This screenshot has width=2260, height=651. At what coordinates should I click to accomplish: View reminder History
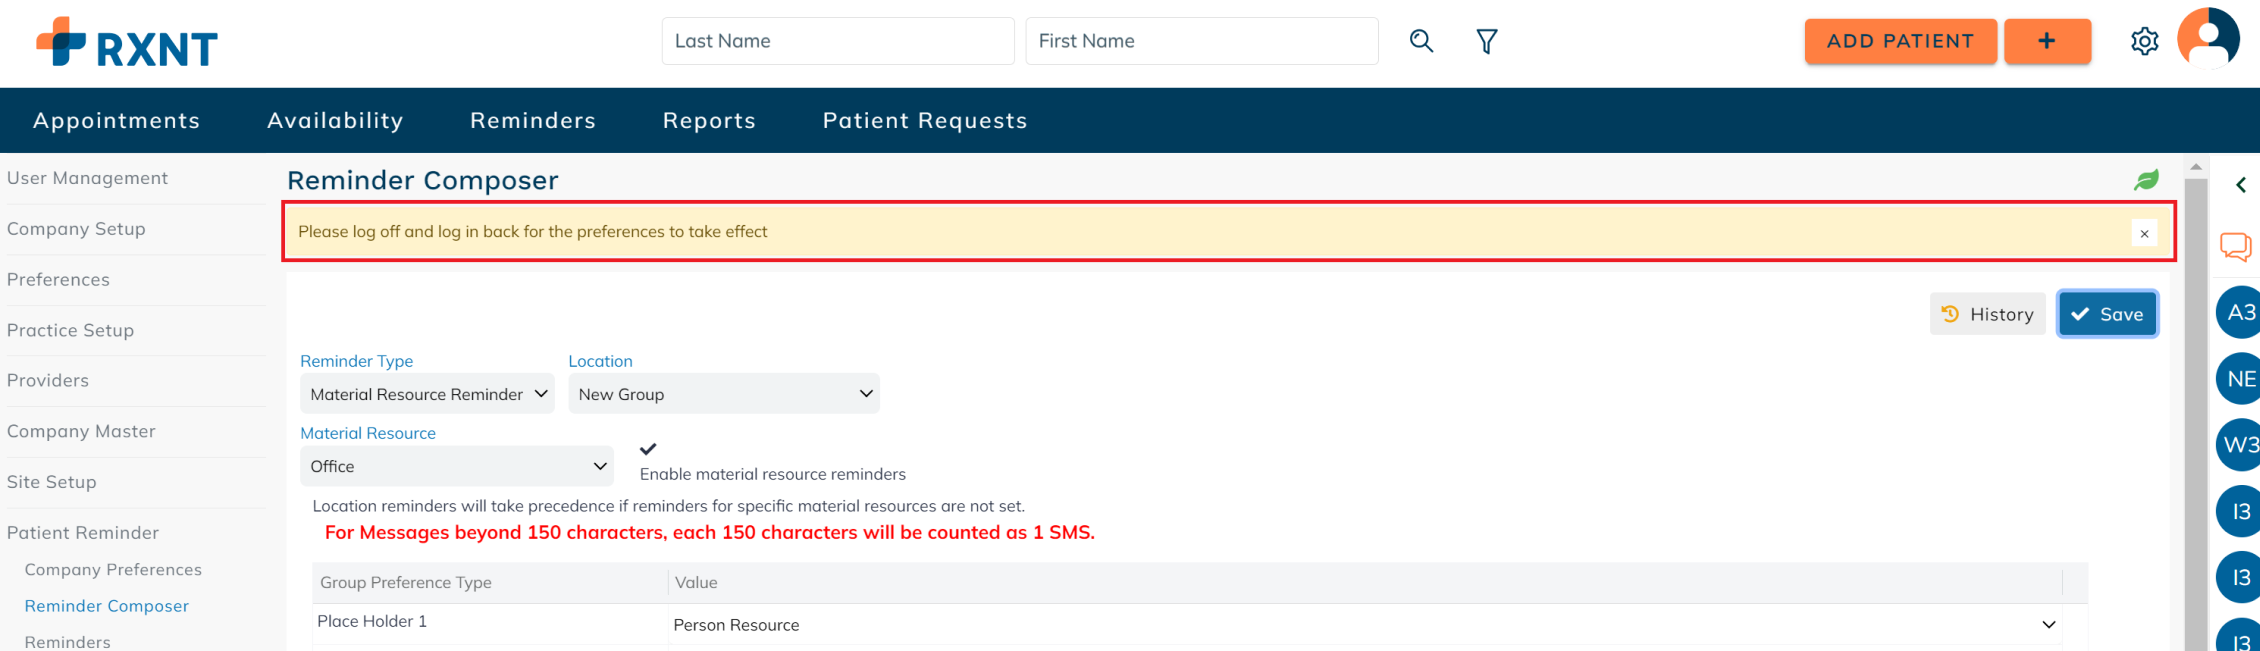pos(1988,314)
